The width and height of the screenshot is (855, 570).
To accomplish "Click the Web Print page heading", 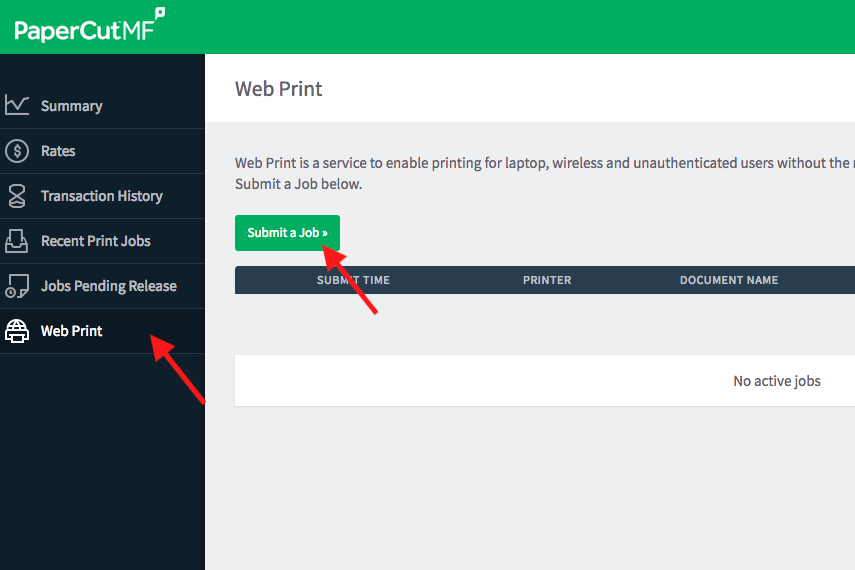I will click(x=278, y=89).
